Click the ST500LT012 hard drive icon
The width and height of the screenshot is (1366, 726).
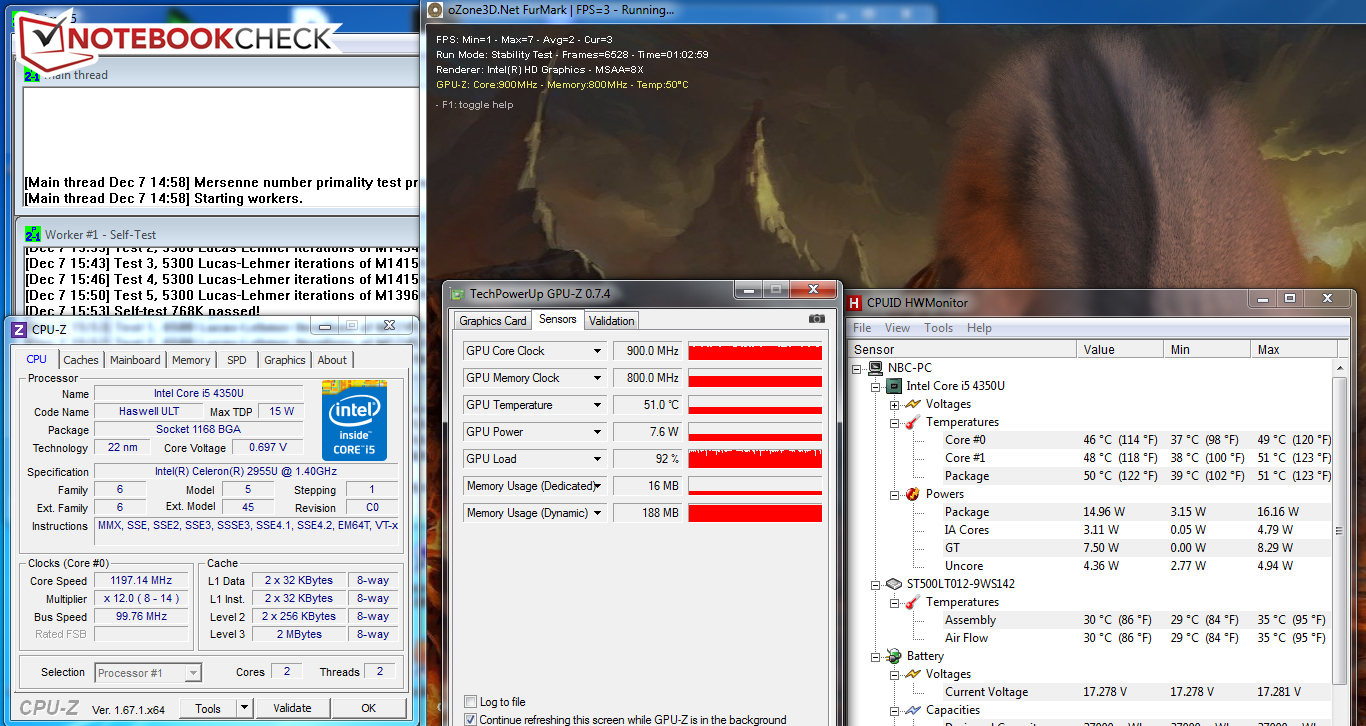[894, 584]
